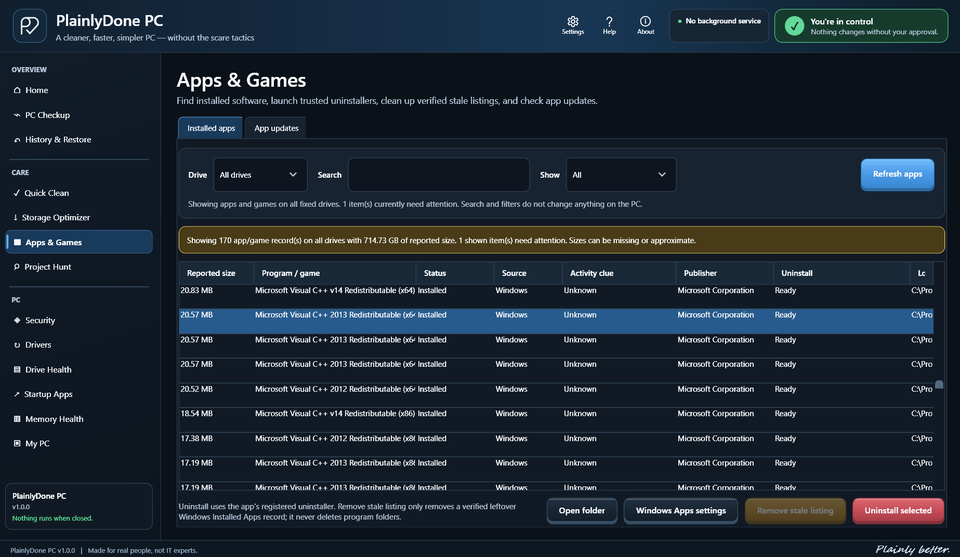Switch to Installed apps tab
Image resolution: width=960 pixels, height=557 pixels.
click(211, 128)
